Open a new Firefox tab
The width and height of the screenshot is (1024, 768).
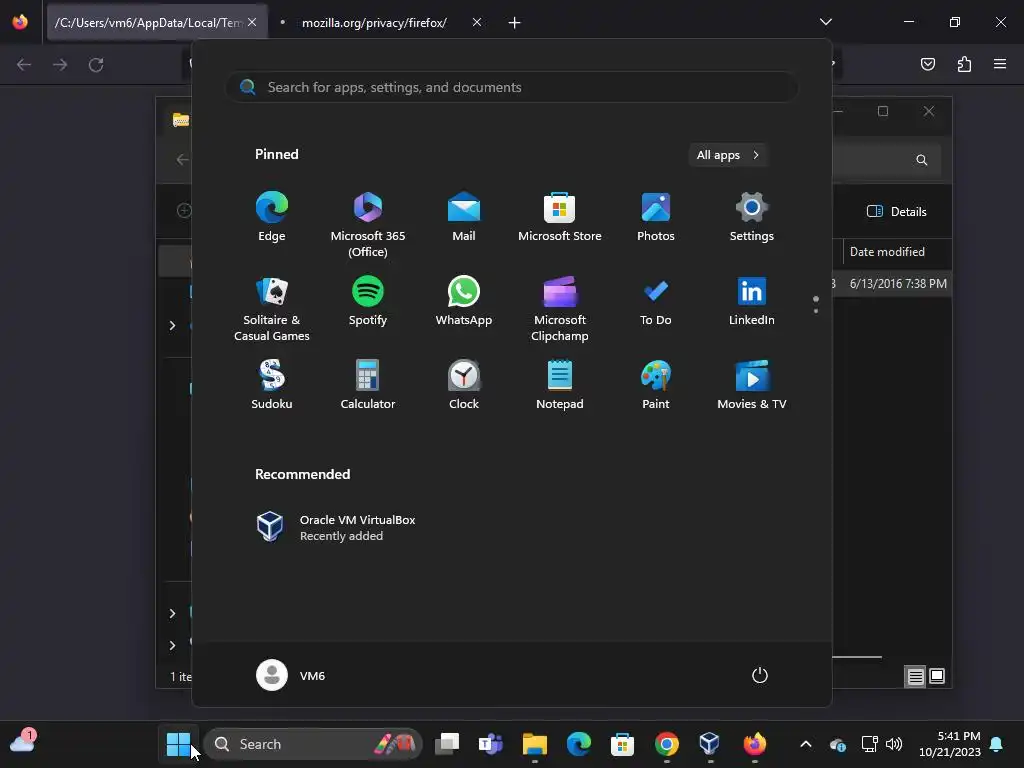514,23
